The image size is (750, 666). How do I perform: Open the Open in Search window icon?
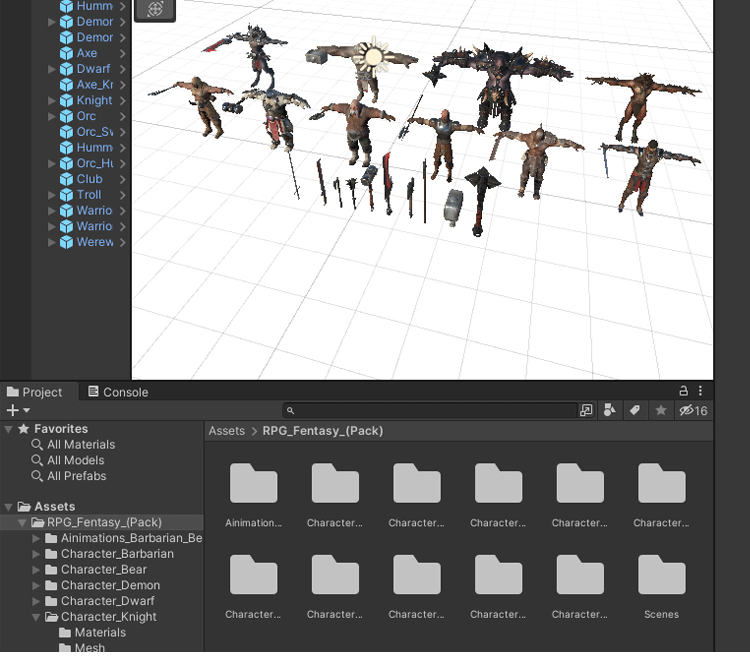coord(586,411)
